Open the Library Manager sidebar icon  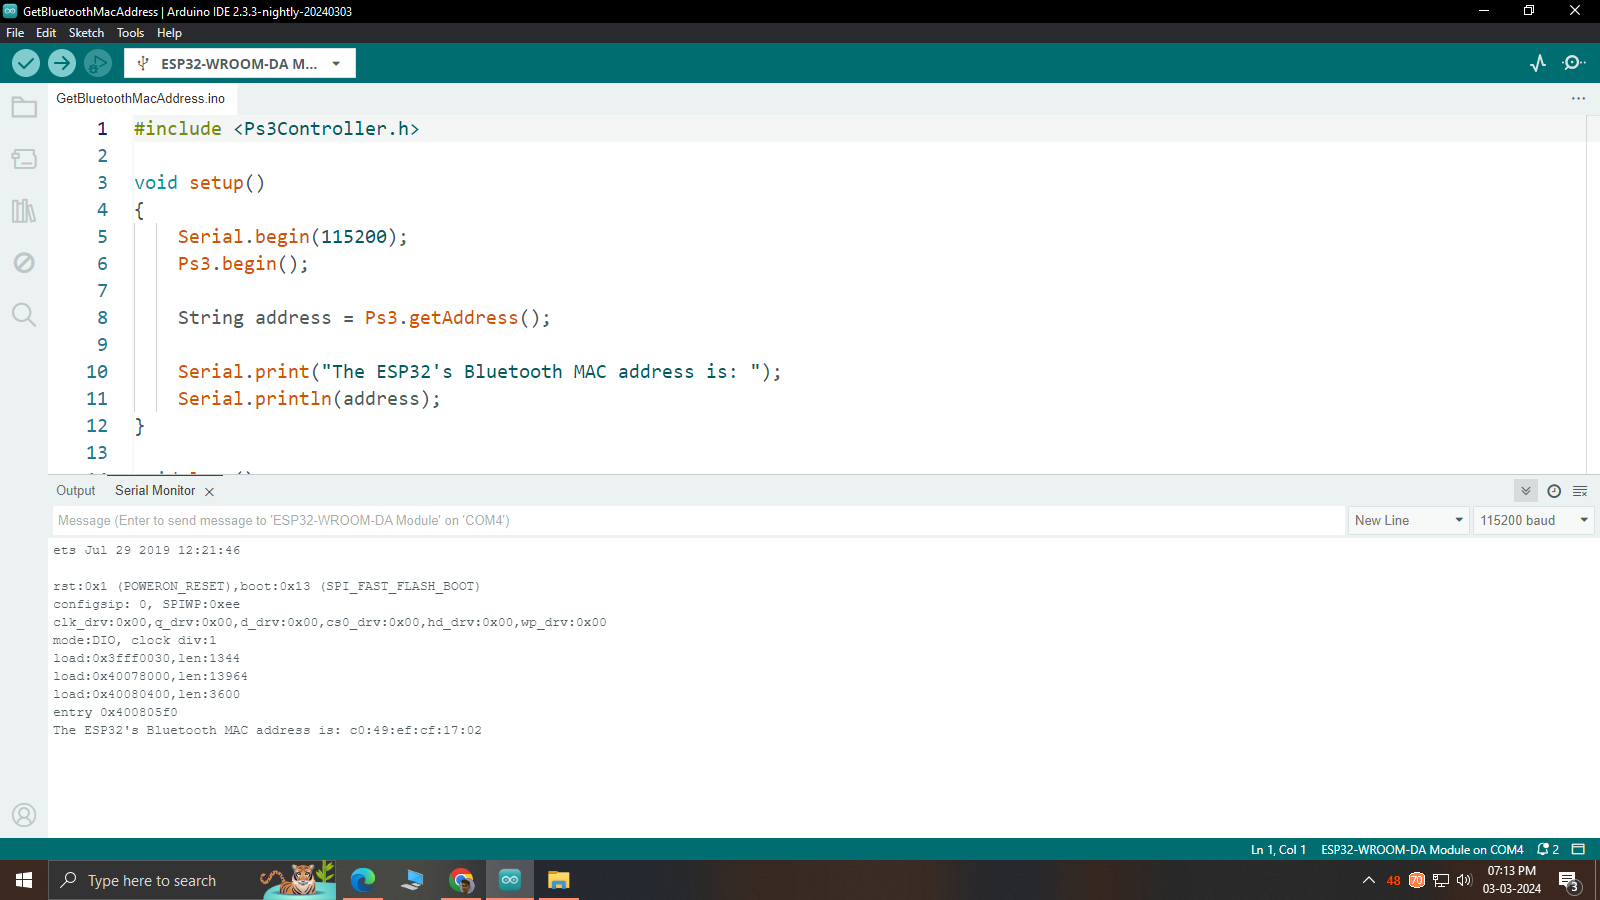[24, 211]
